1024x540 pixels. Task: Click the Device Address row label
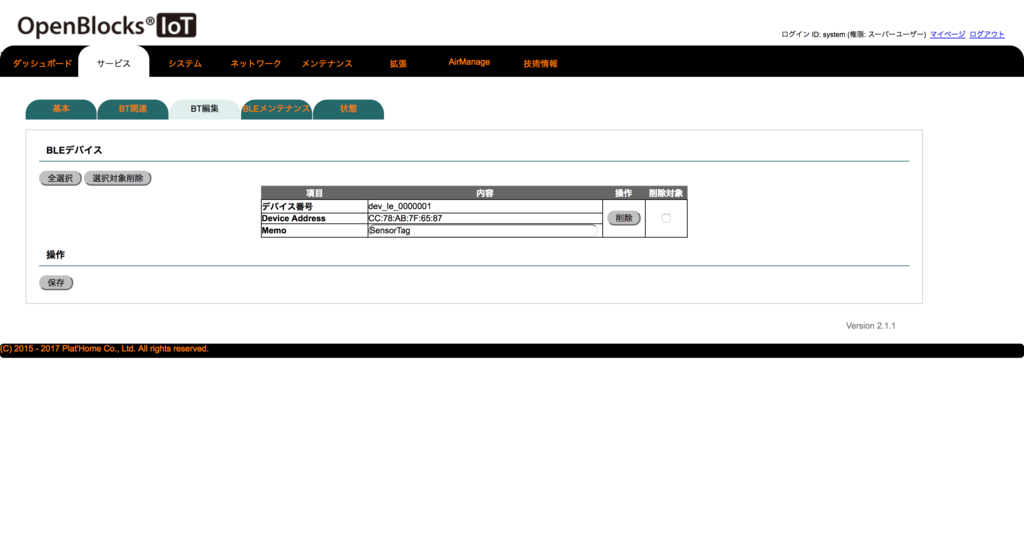293,218
